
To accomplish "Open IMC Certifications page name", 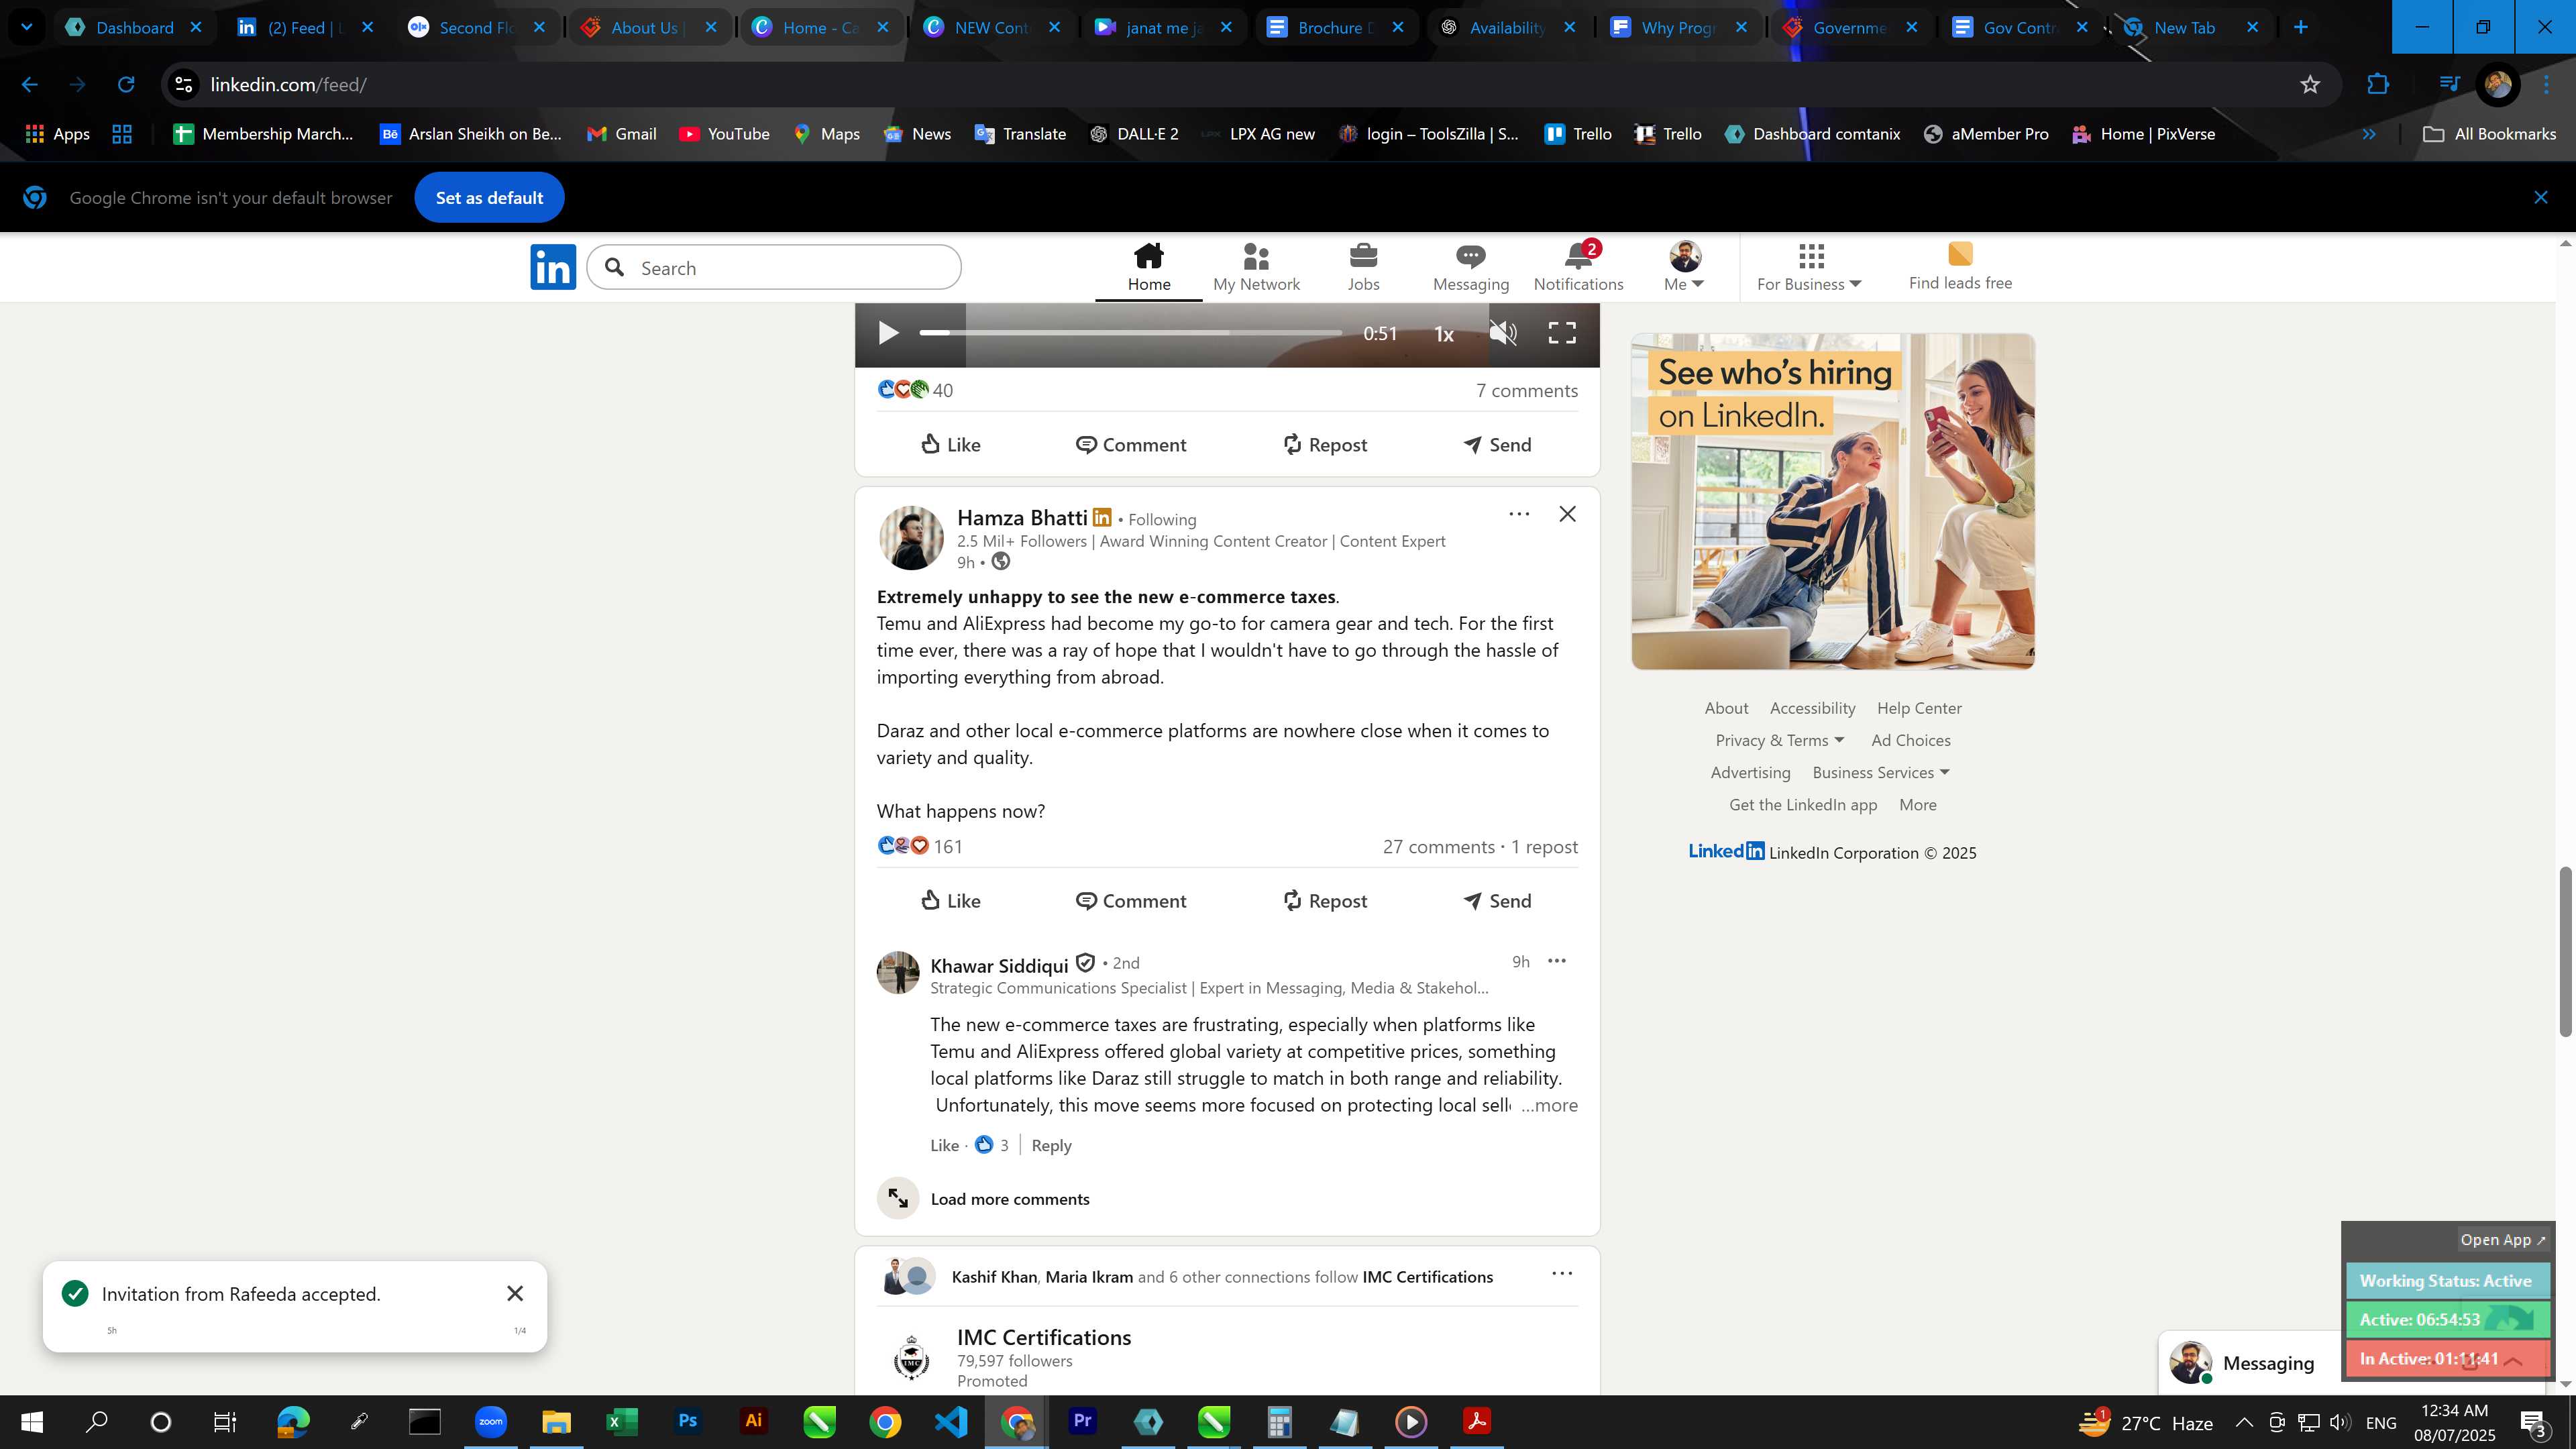I will [1043, 1338].
